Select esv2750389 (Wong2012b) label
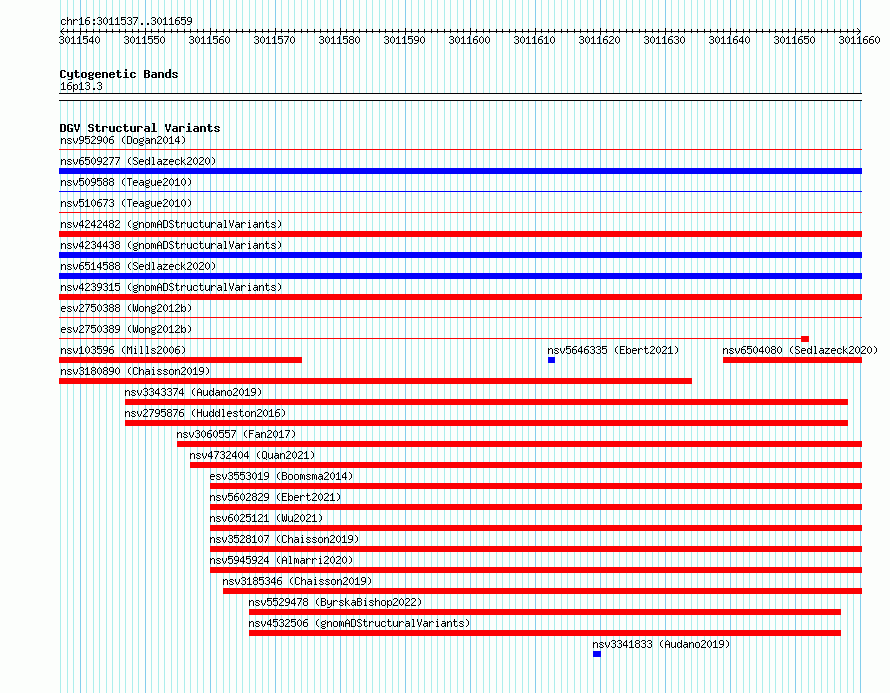The image size is (890, 693). (x=126, y=329)
